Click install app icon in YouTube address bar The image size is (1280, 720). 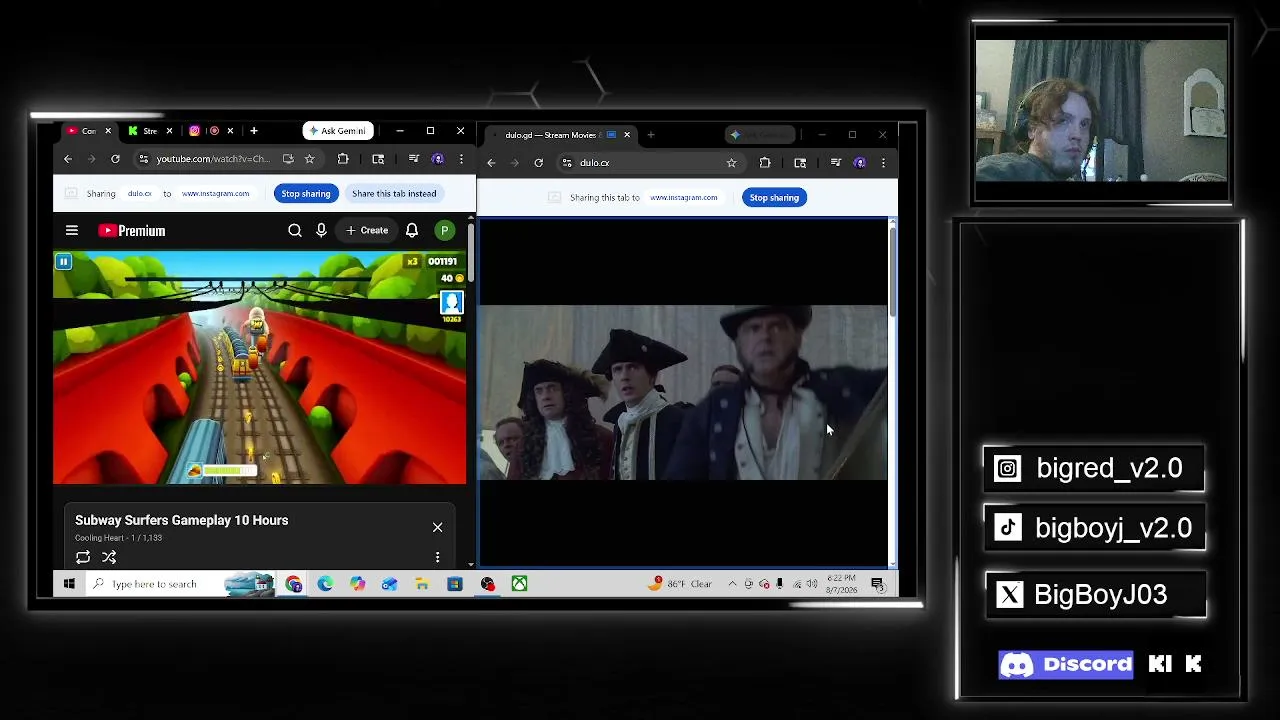(288, 159)
